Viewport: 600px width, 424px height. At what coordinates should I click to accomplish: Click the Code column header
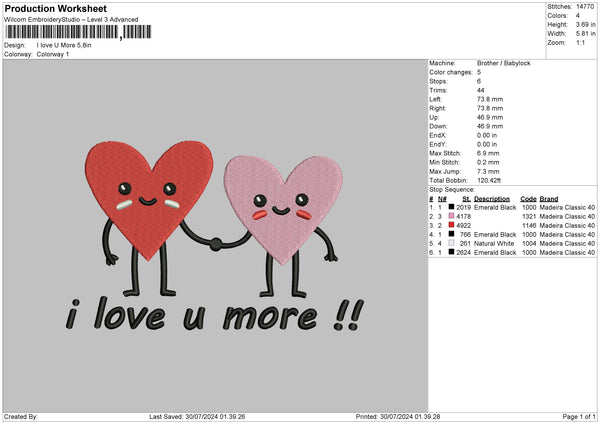pyautogui.click(x=528, y=198)
